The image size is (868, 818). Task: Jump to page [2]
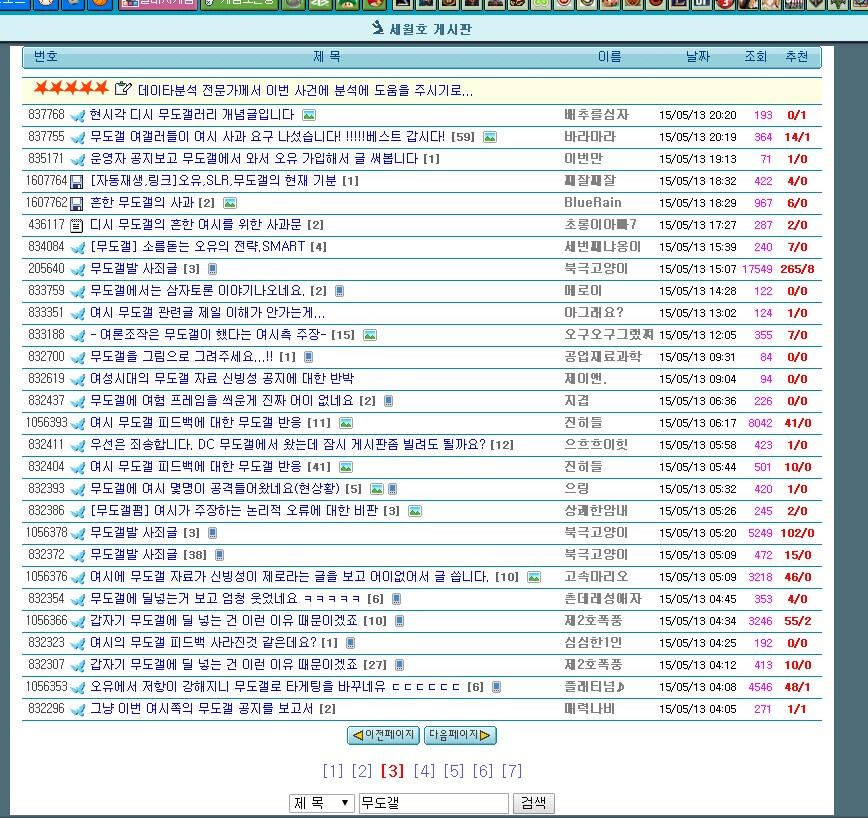coord(362,770)
